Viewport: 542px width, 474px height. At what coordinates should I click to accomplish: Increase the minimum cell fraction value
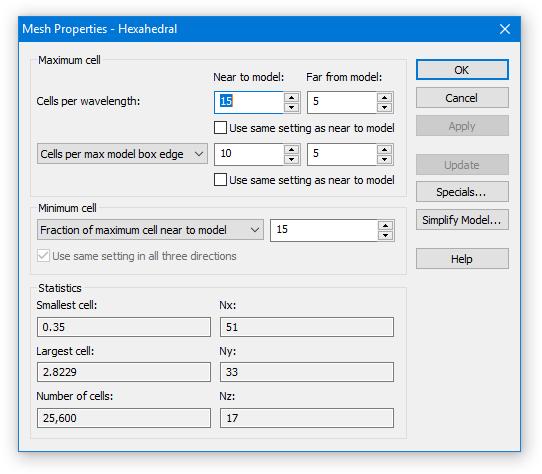[385, 225]
